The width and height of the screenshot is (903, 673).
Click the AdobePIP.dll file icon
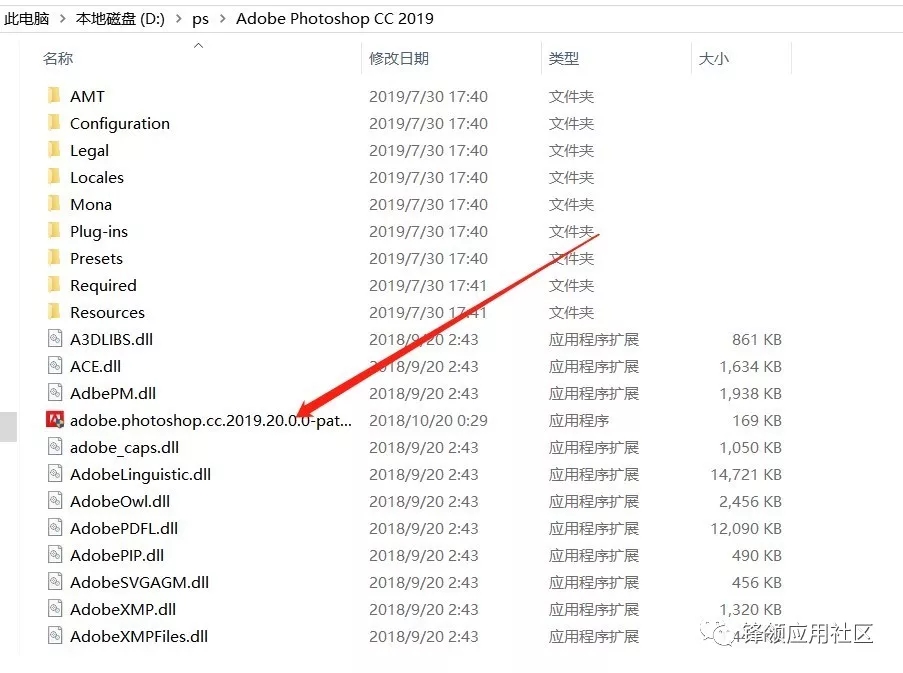coord(55,555)
